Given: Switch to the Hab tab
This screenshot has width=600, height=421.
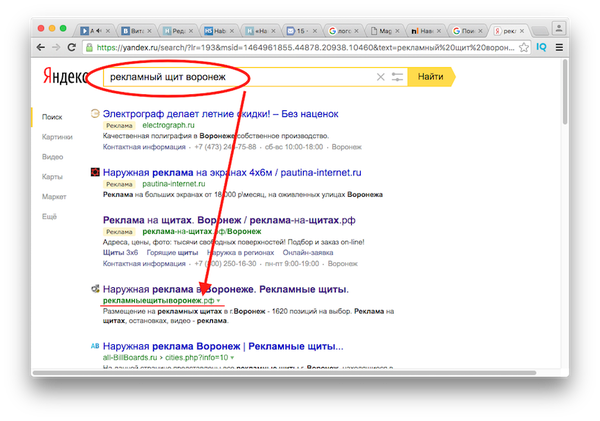Looking at the screenshot, I should tap(218, 31).
